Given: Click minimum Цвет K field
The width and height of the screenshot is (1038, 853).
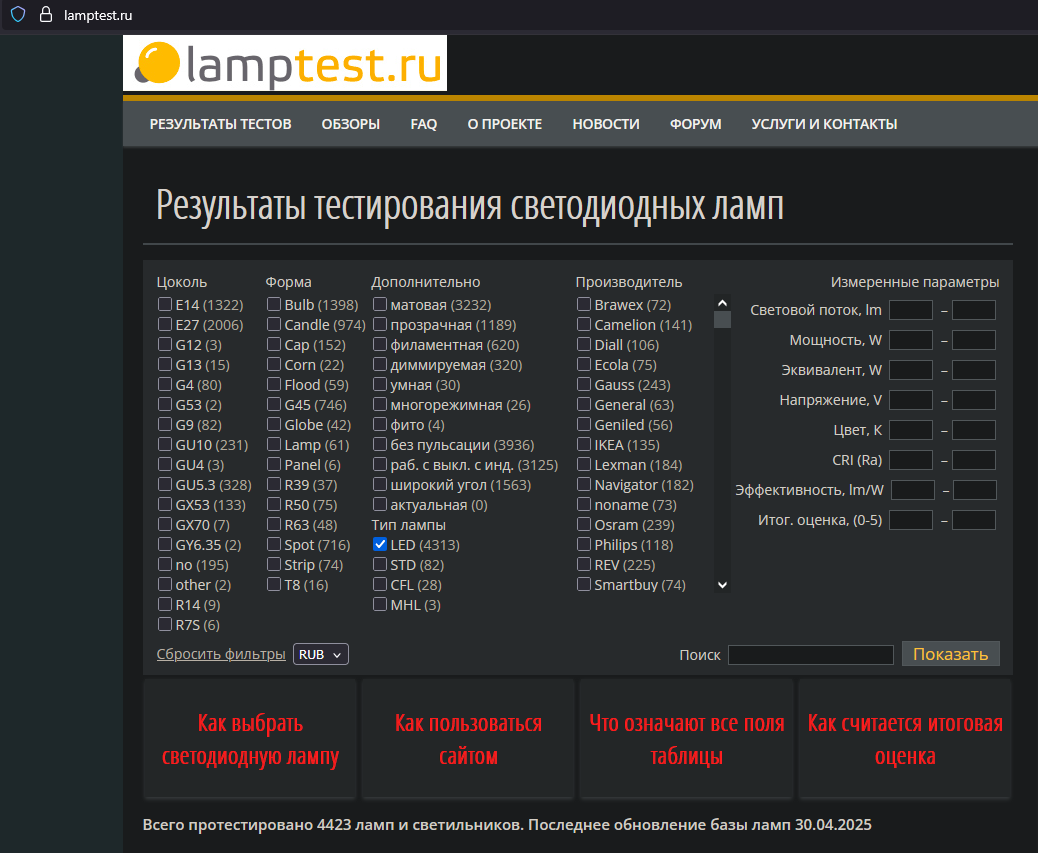Looking at the screenshot, I should point(911,430).
